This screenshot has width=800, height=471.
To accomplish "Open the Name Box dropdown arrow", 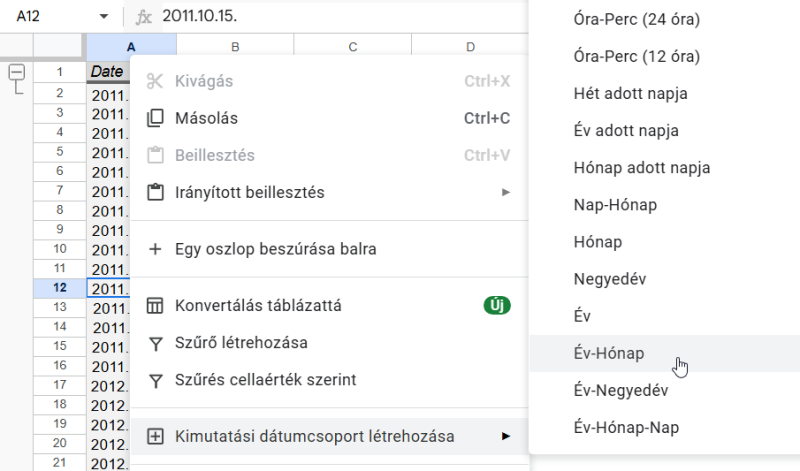I will coord(104,17).
